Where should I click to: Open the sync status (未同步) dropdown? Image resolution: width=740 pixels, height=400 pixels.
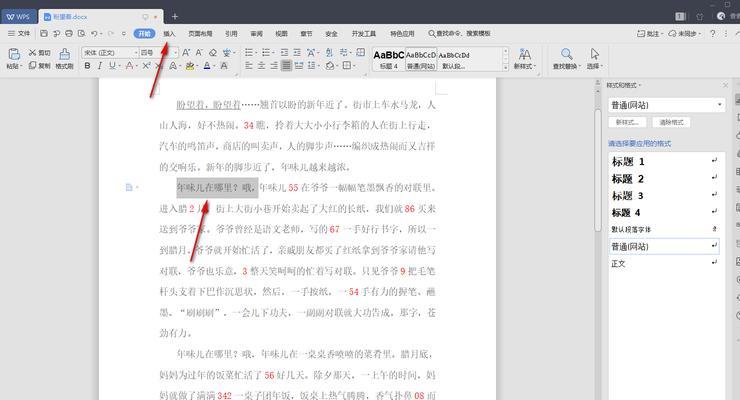[685, 33]
